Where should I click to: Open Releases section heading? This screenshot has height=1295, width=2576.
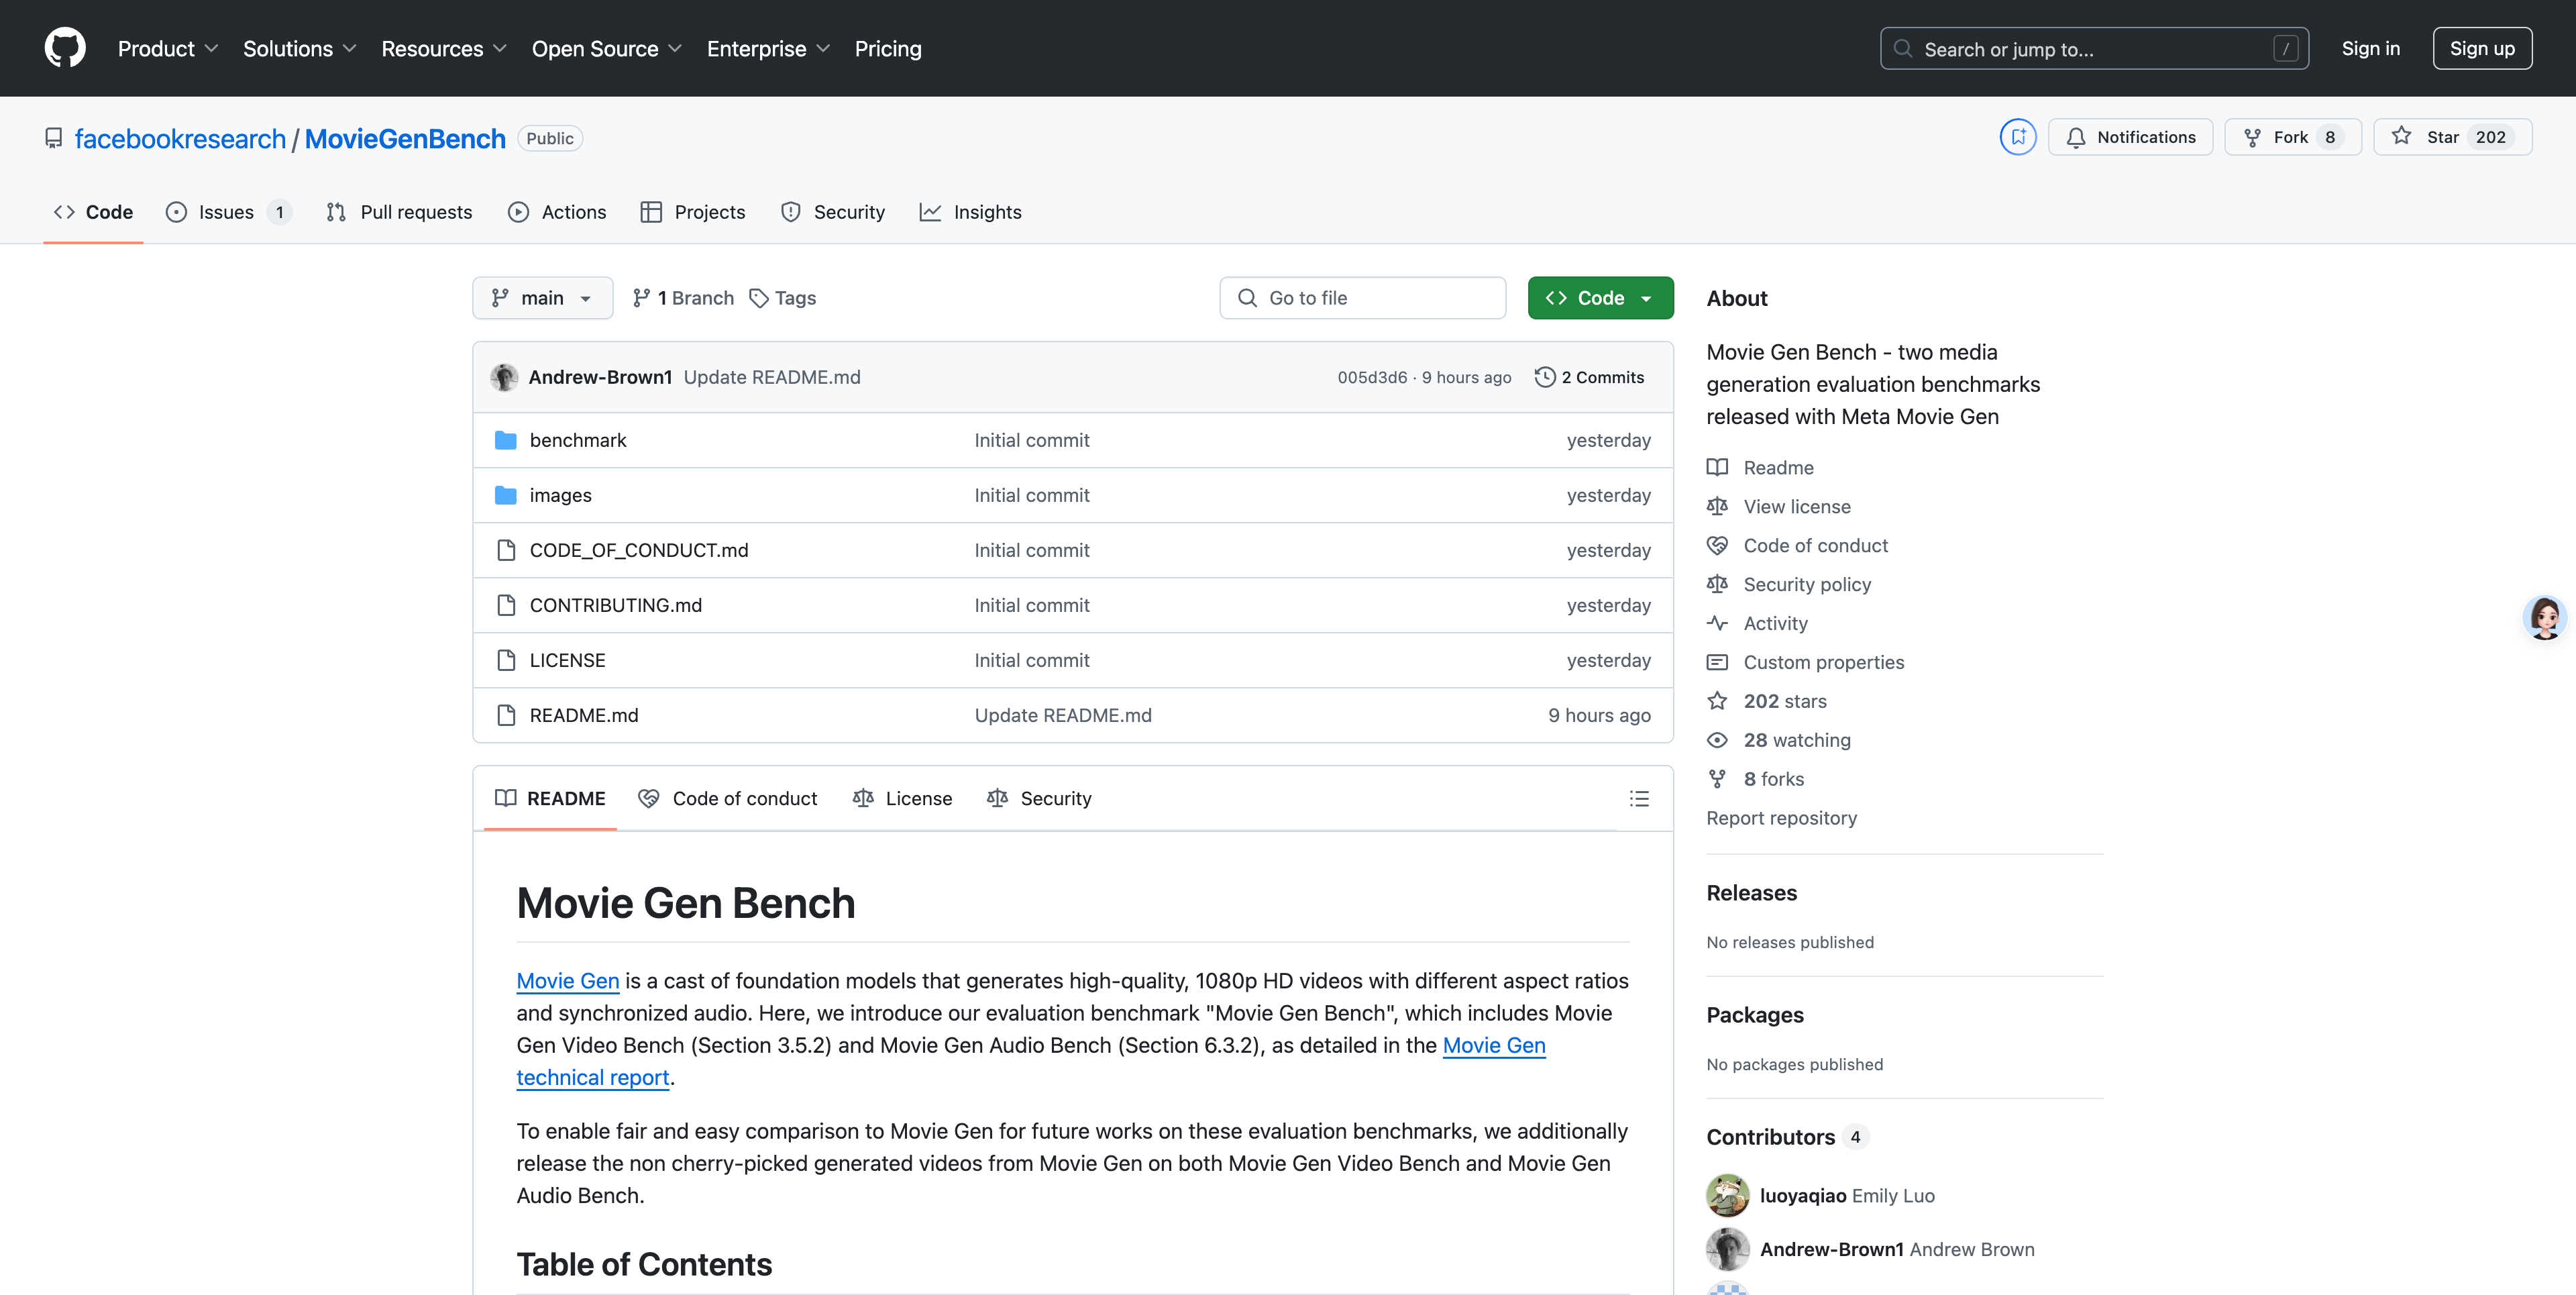click(x=1751, y=893)
